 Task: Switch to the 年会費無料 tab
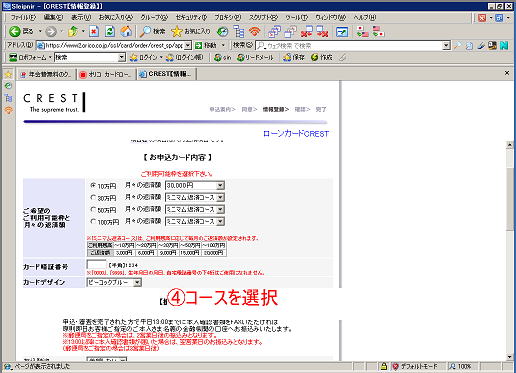click(x=47, y=74)
